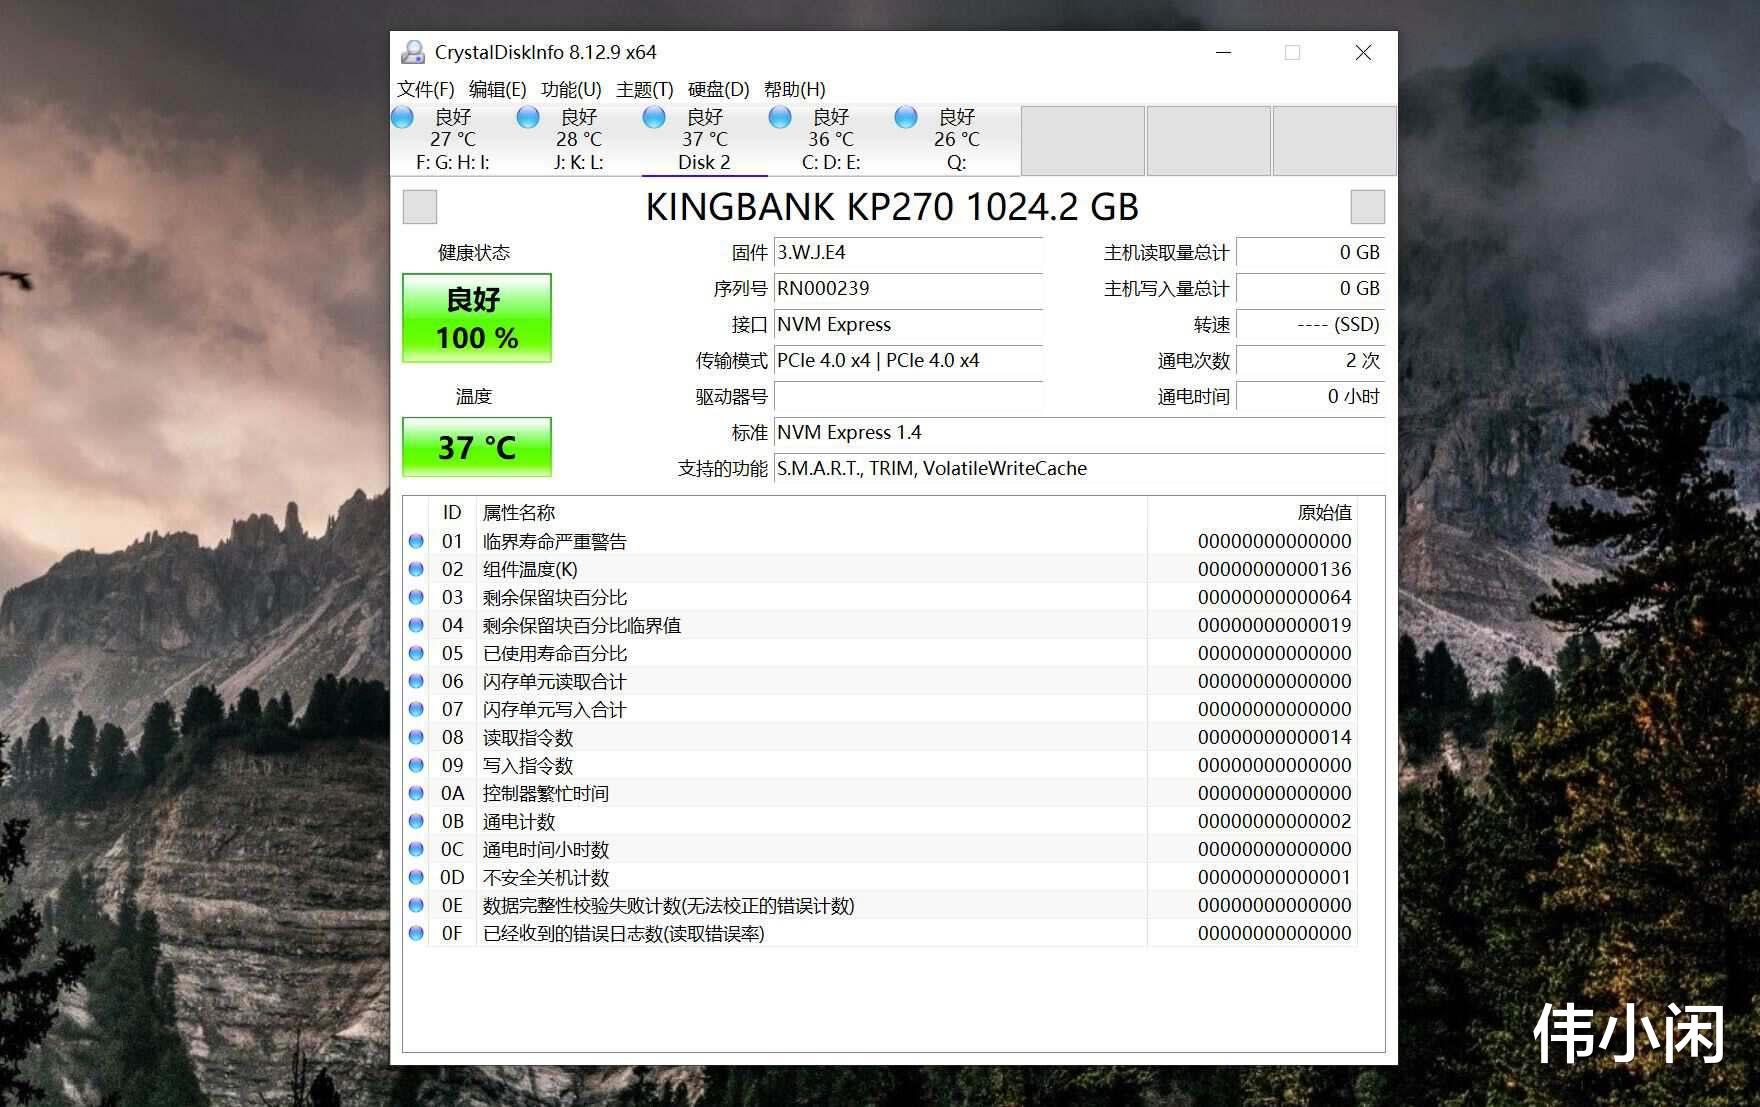Image resolution: width=1760 pixels, height=1107 pixels.
Task: Select row 已经收到的错误日志数(读取错误率)
Action: (x=880, y=933)
